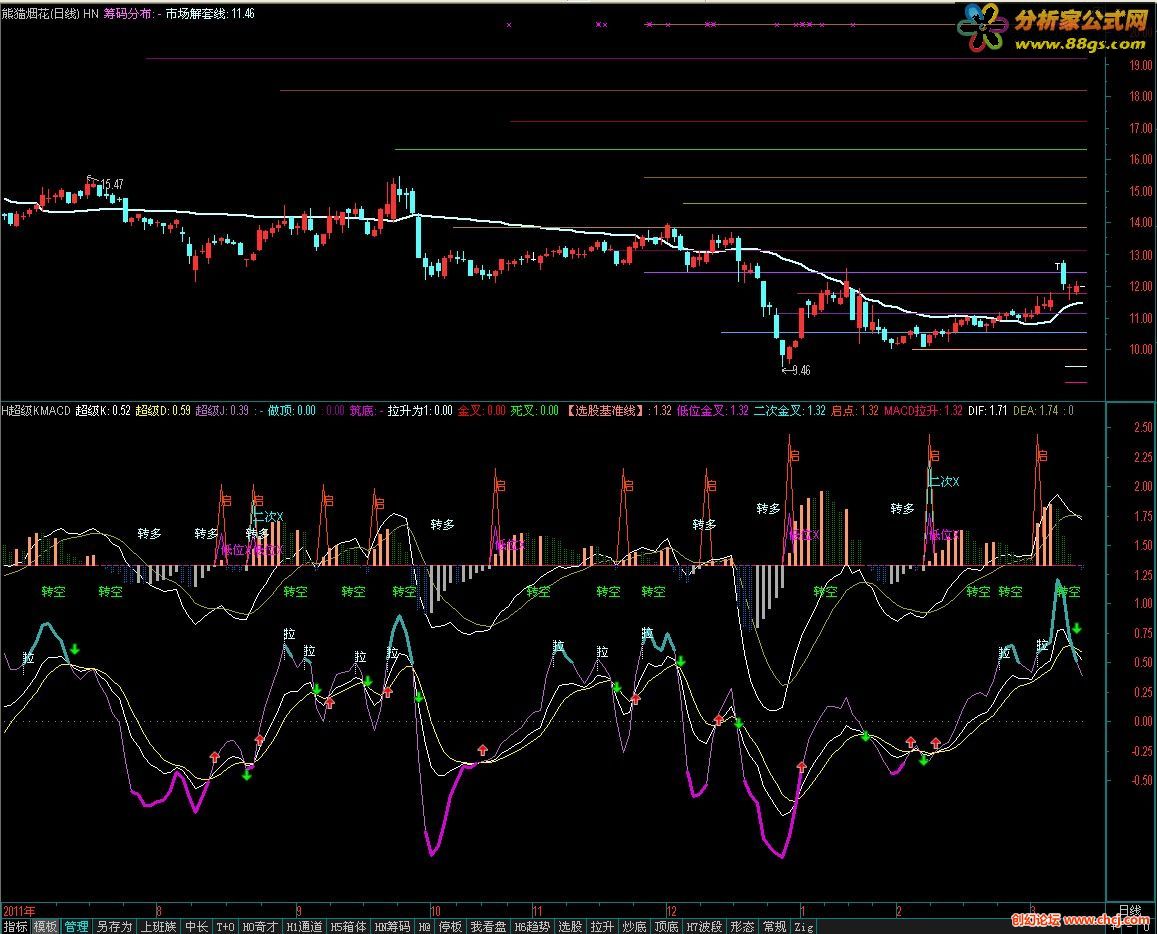Click the 【选股基准线】 label
1157x934 pixels.
606,410
